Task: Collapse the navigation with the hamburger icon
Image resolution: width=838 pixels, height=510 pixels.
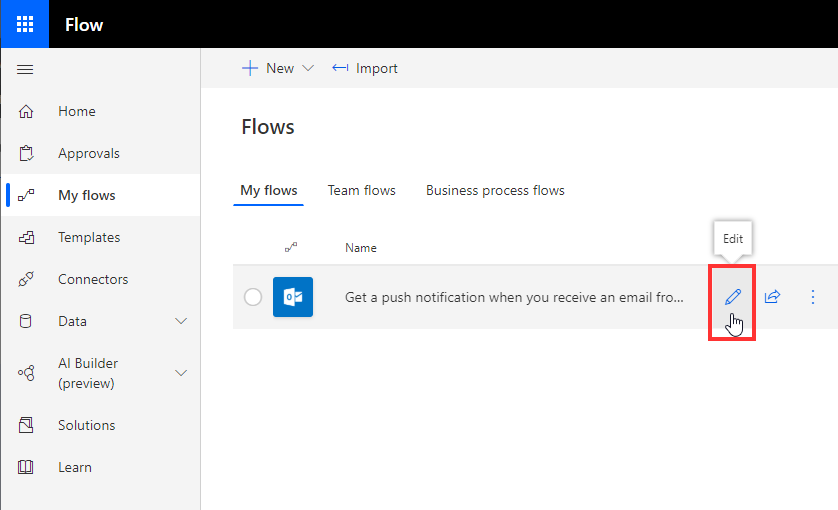Action: coord(25,69)
